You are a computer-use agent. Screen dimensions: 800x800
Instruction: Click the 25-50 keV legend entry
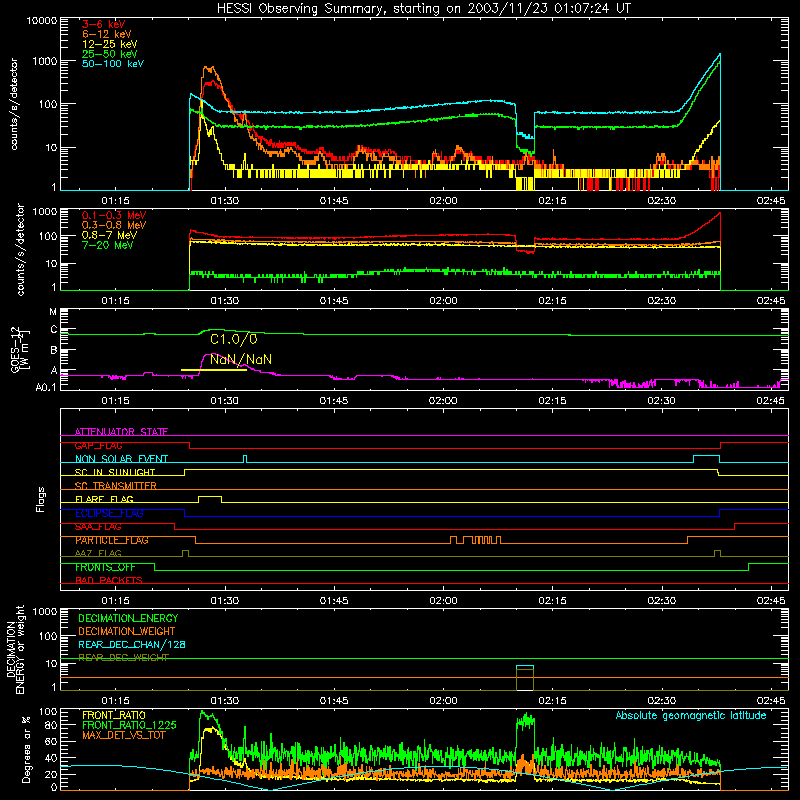[x=110, y=54]
